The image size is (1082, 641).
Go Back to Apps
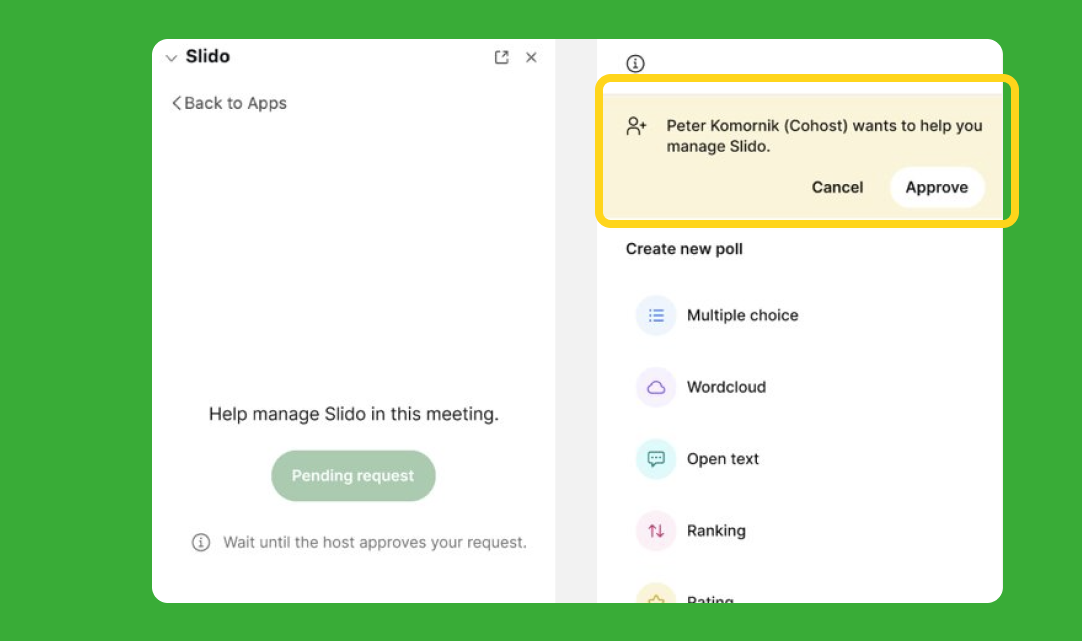tap(229, 103)
